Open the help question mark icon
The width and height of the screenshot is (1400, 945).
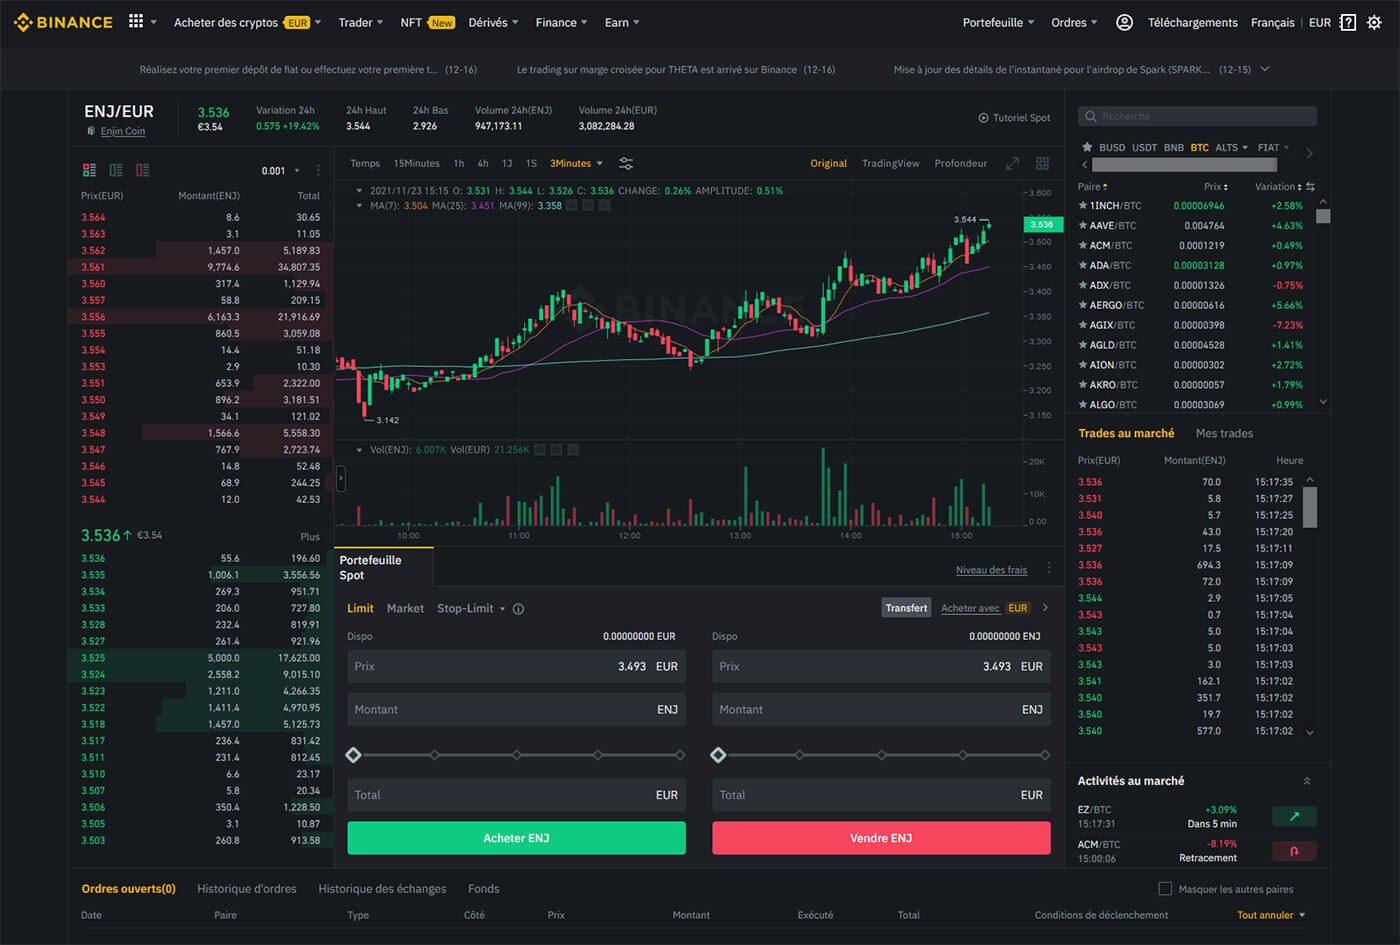tap(1348, 22)
